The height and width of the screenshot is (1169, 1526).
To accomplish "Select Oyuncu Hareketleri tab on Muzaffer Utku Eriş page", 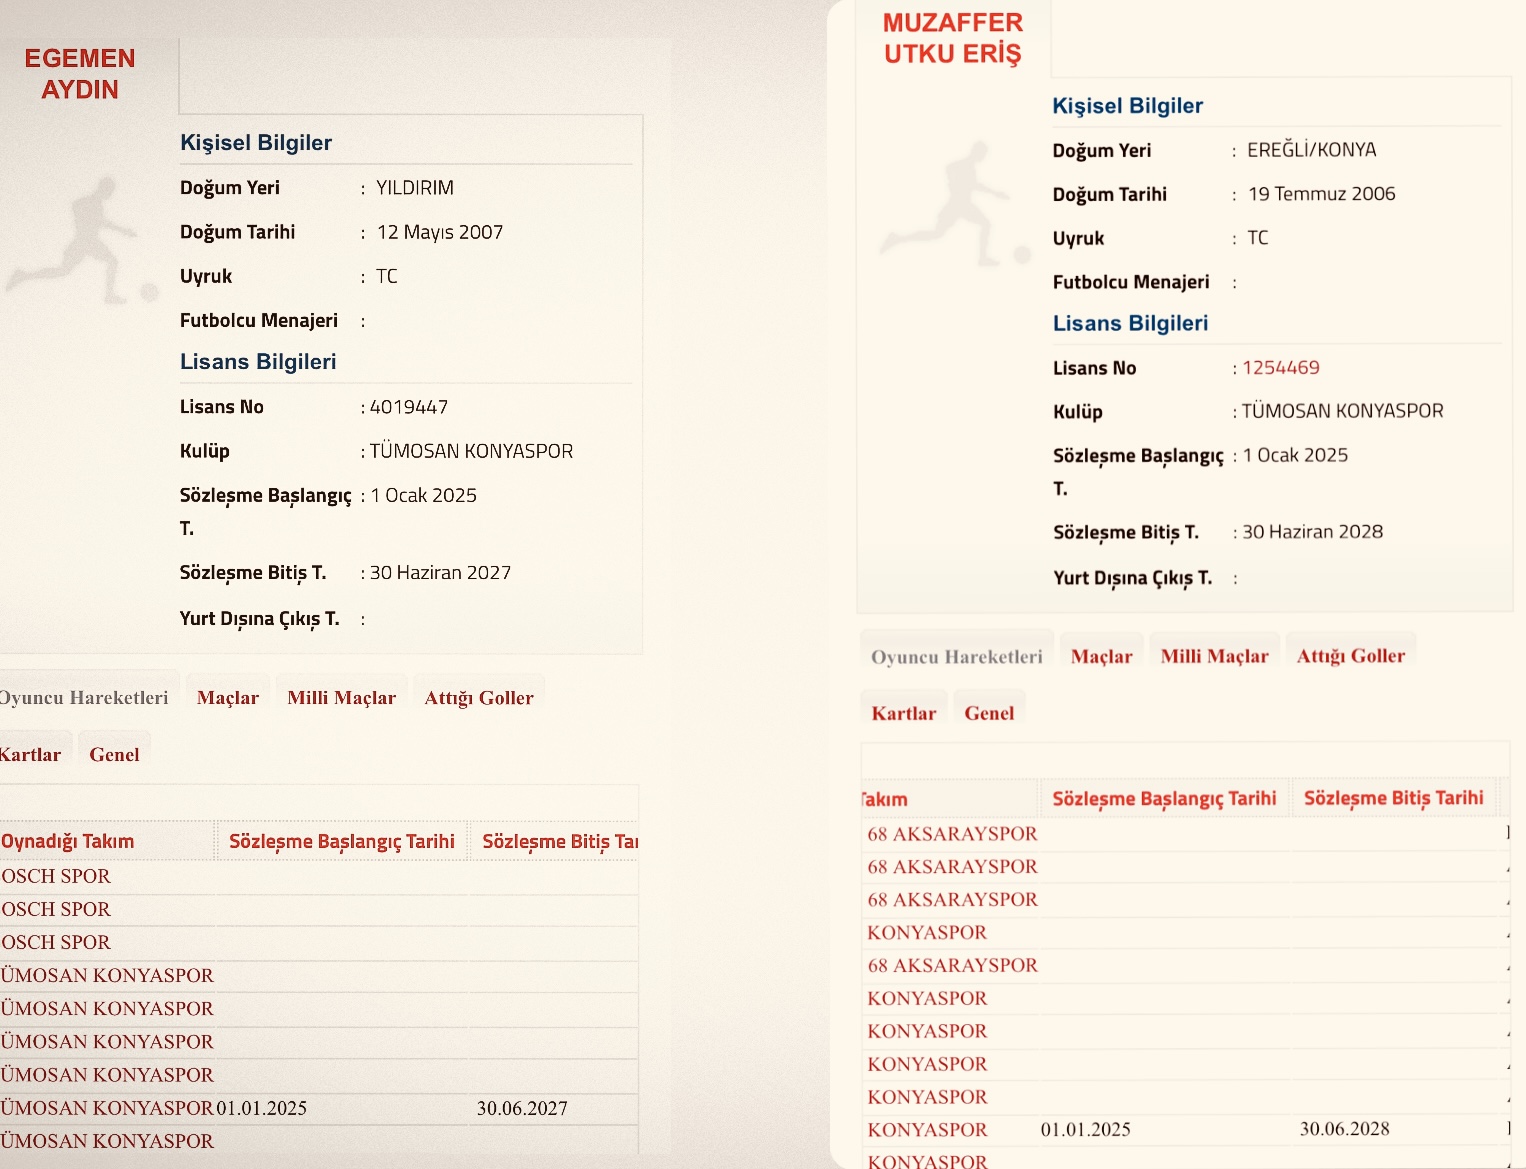I will coord(957,657).
